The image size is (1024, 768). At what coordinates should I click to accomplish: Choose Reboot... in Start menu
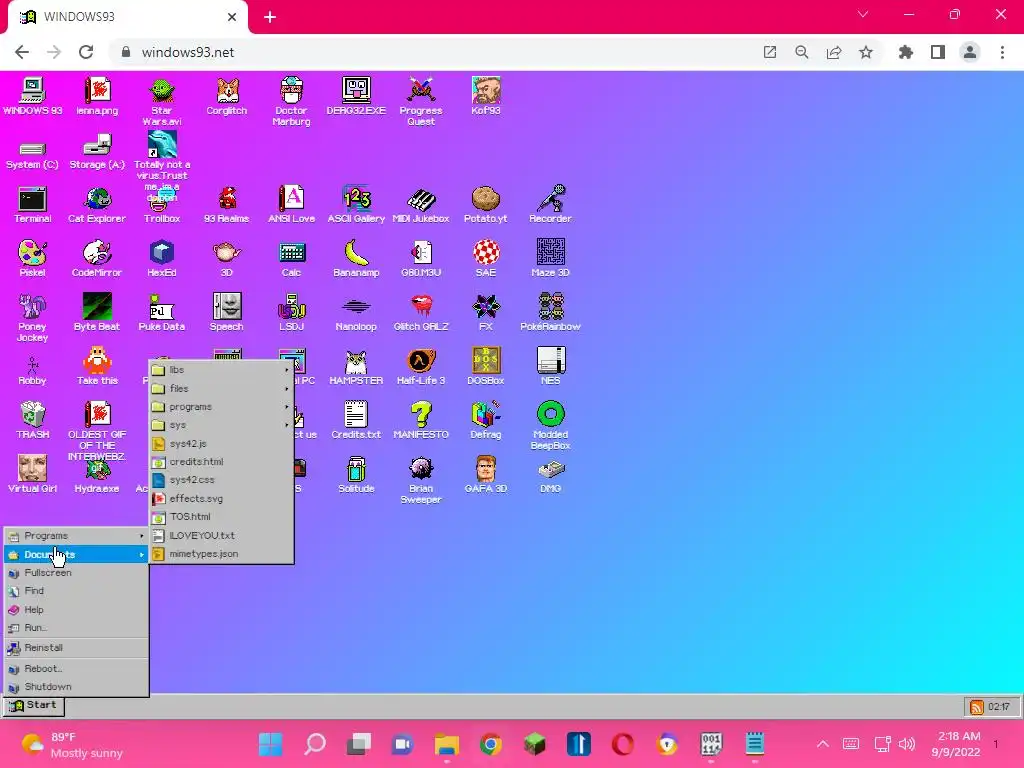[76, 669]
